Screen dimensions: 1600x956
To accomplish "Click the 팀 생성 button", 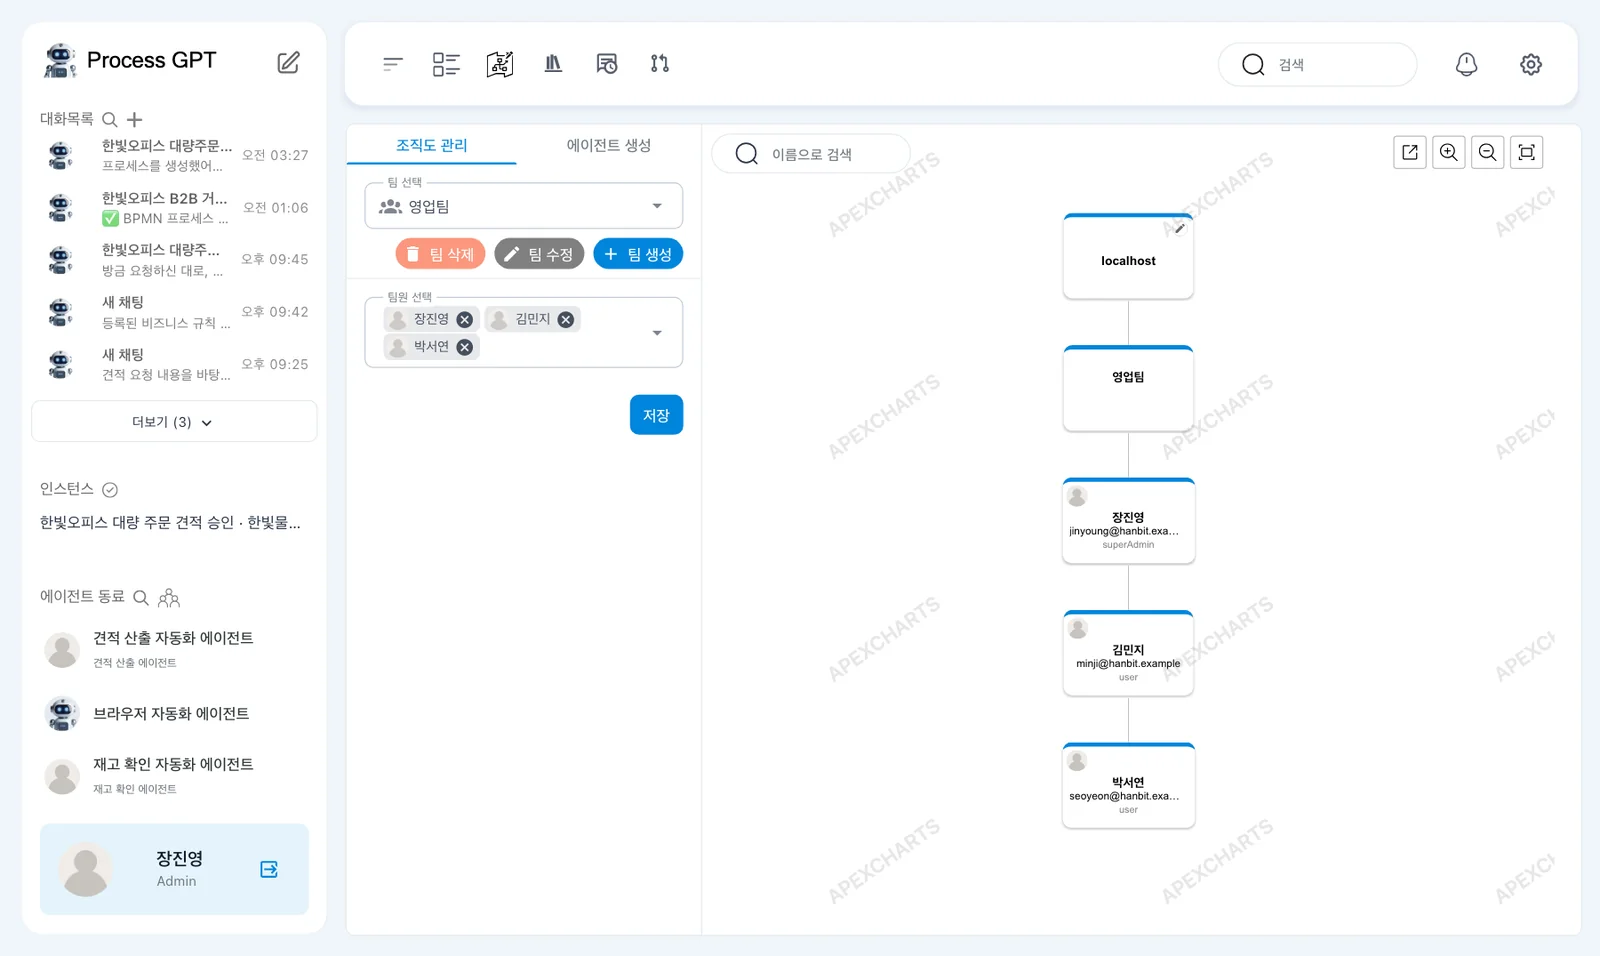I will point(638,254).
